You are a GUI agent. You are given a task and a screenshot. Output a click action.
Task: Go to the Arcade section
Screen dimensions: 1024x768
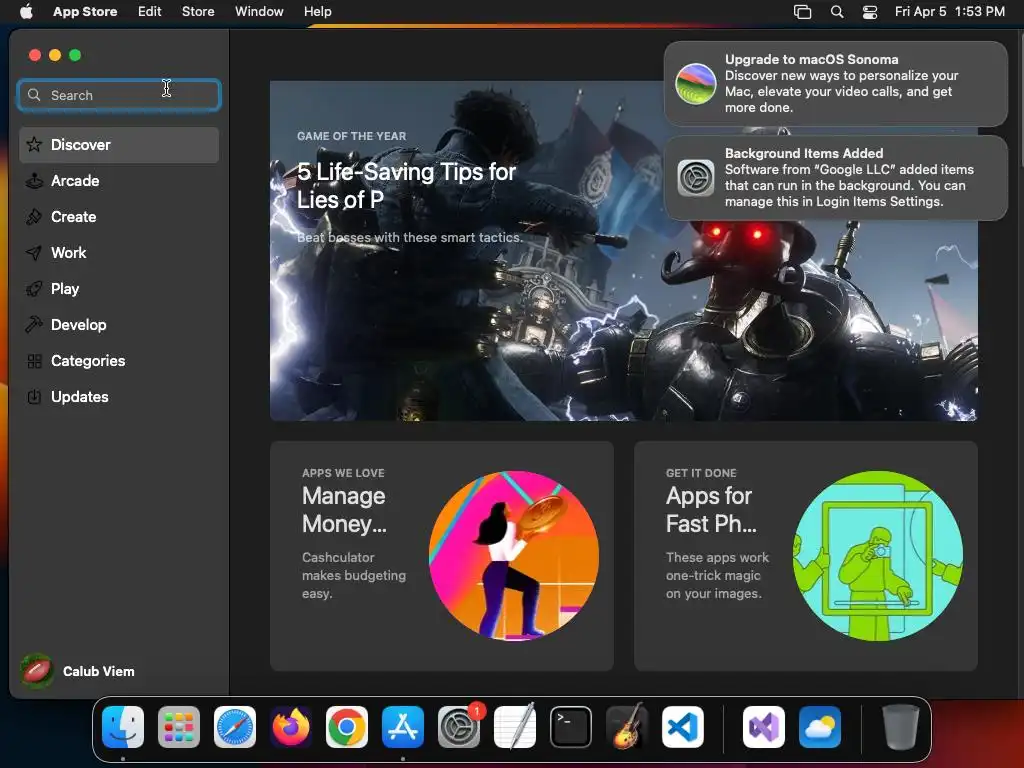pyautogui.click(x=119, y=181)
